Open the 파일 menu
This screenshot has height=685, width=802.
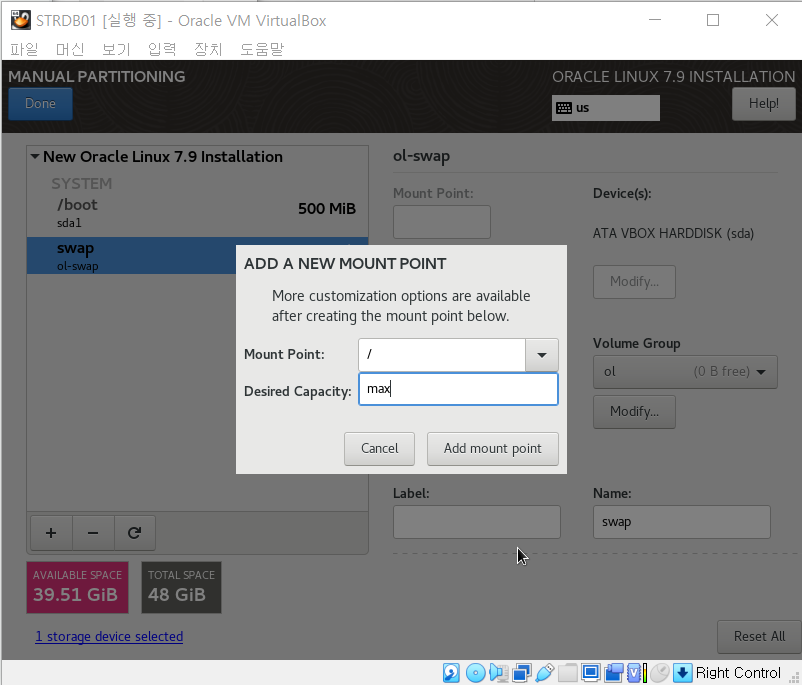tap(24, 49)
